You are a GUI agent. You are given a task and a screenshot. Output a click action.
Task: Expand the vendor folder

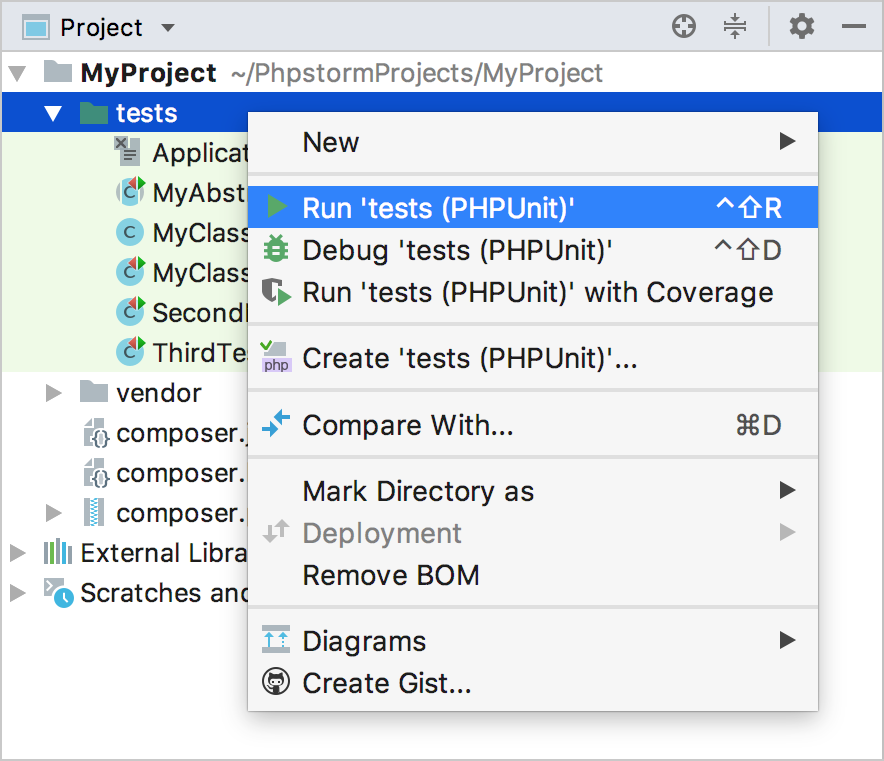[53, 393]
